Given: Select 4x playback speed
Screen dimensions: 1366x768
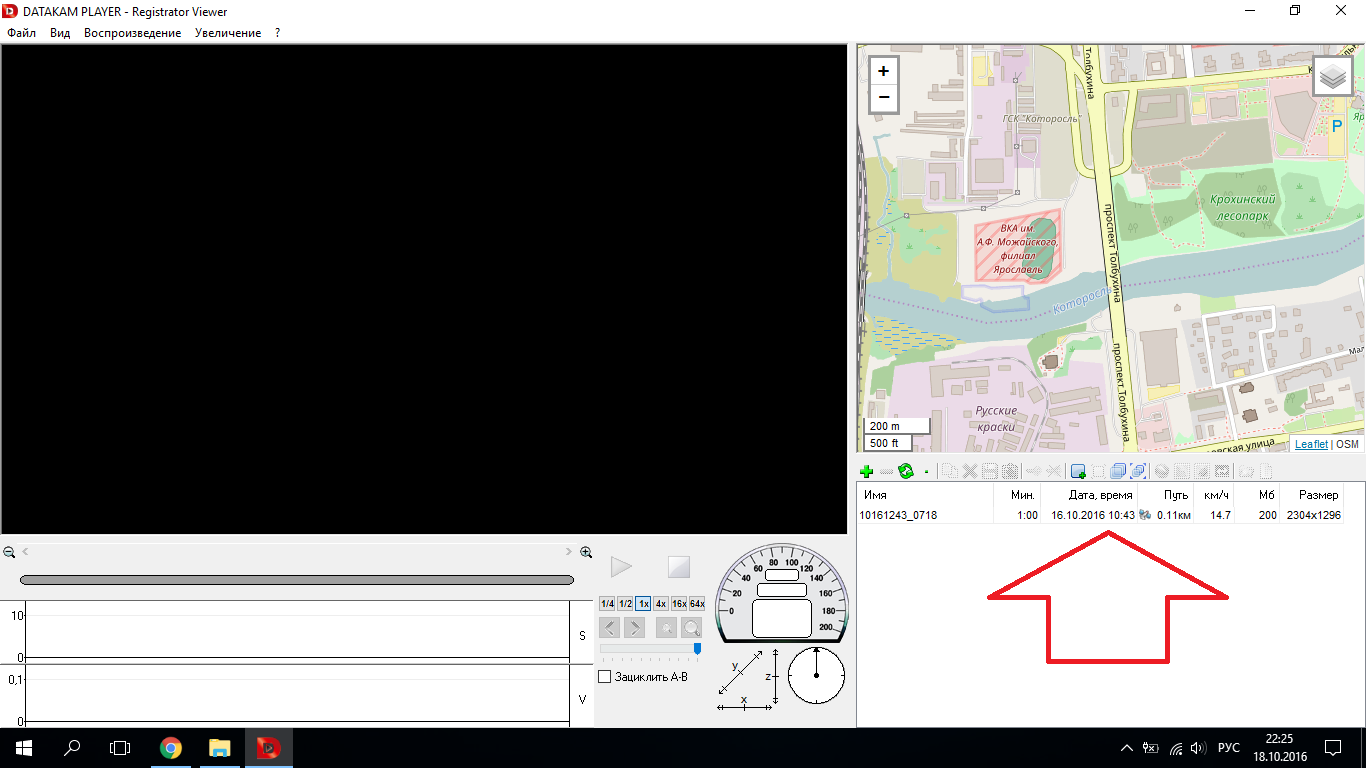Looking at the screenshot, I should (x=661, y=604).
